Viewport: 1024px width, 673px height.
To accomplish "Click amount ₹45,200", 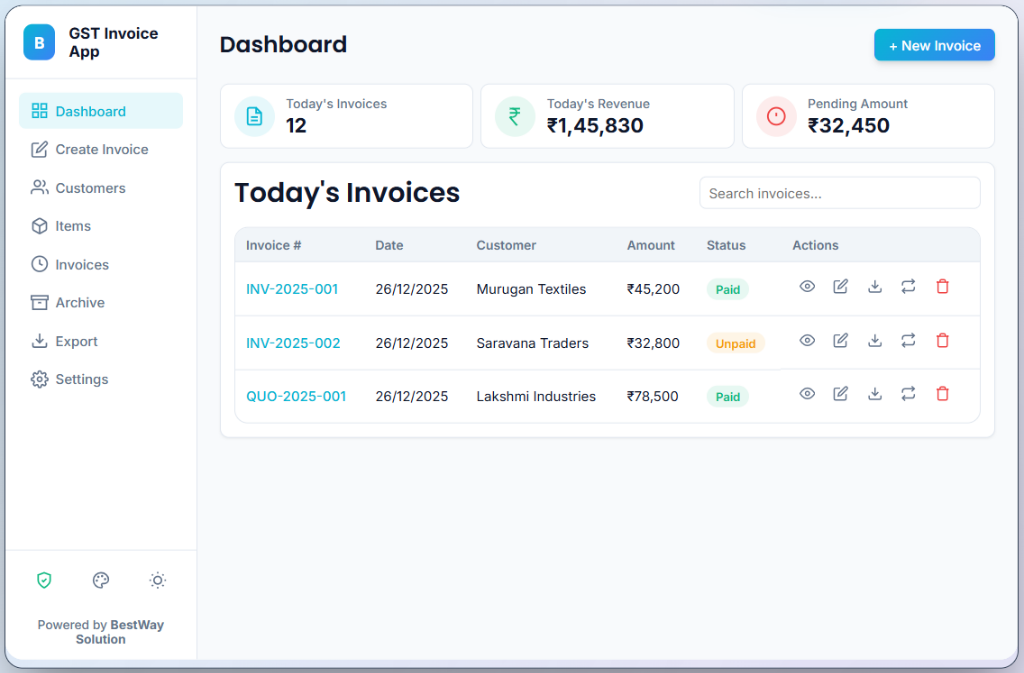I will coord(653,289).
